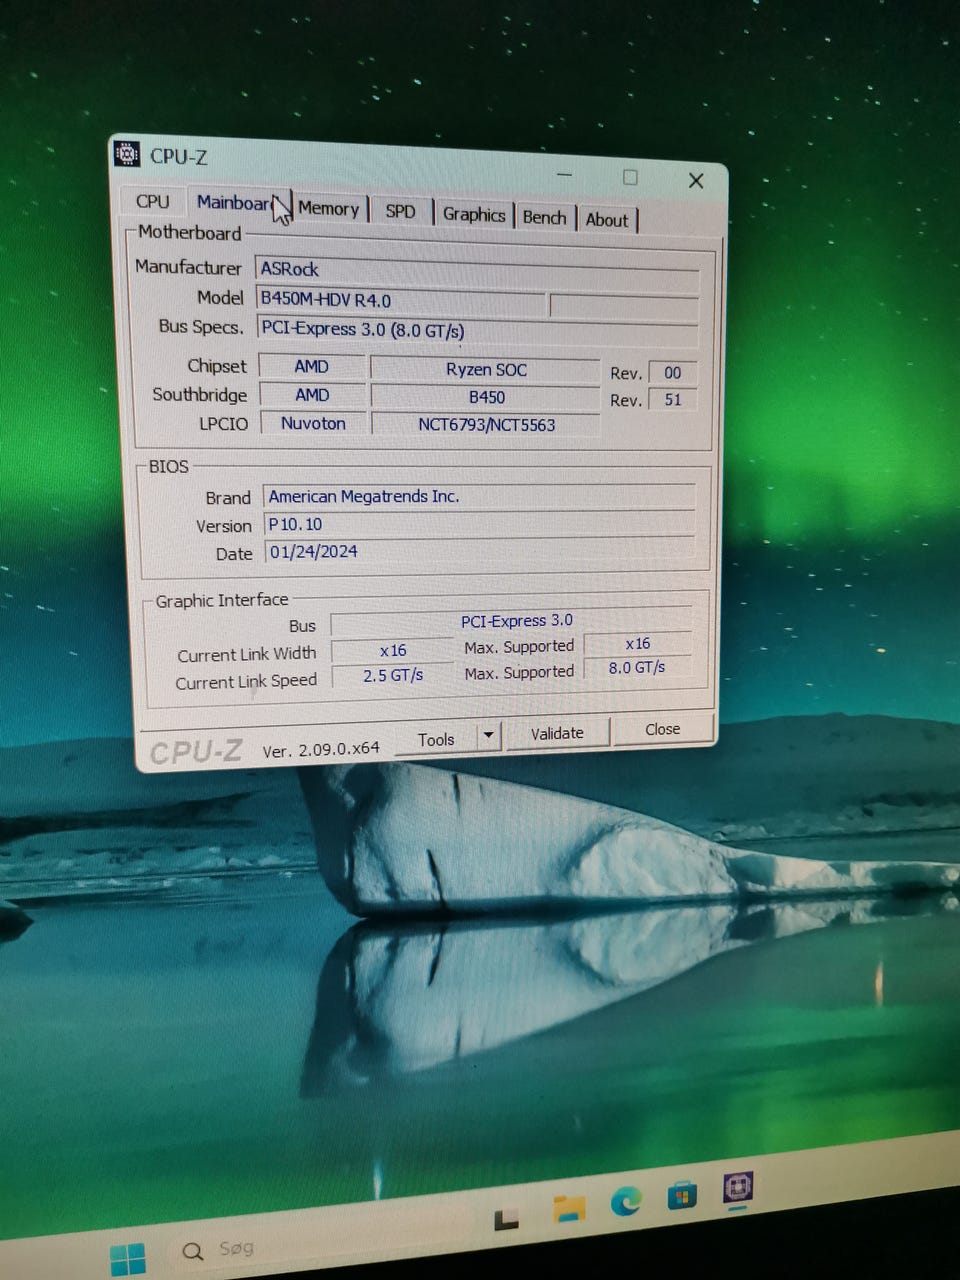Open the CPU tab
Screen dimensions: 960x1280
(153, 201)
